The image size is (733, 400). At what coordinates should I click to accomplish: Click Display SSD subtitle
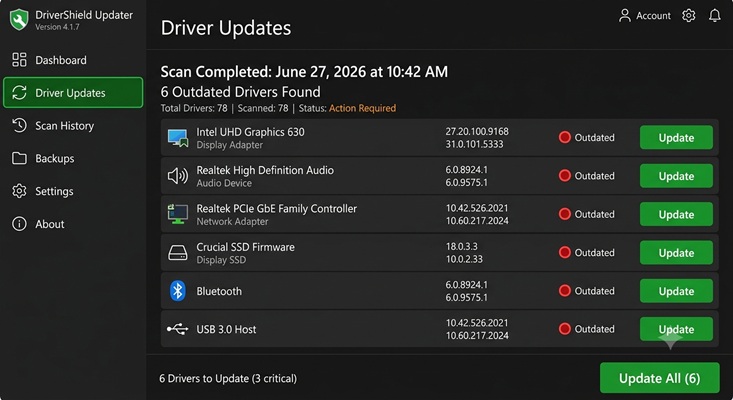coord(221,260)
